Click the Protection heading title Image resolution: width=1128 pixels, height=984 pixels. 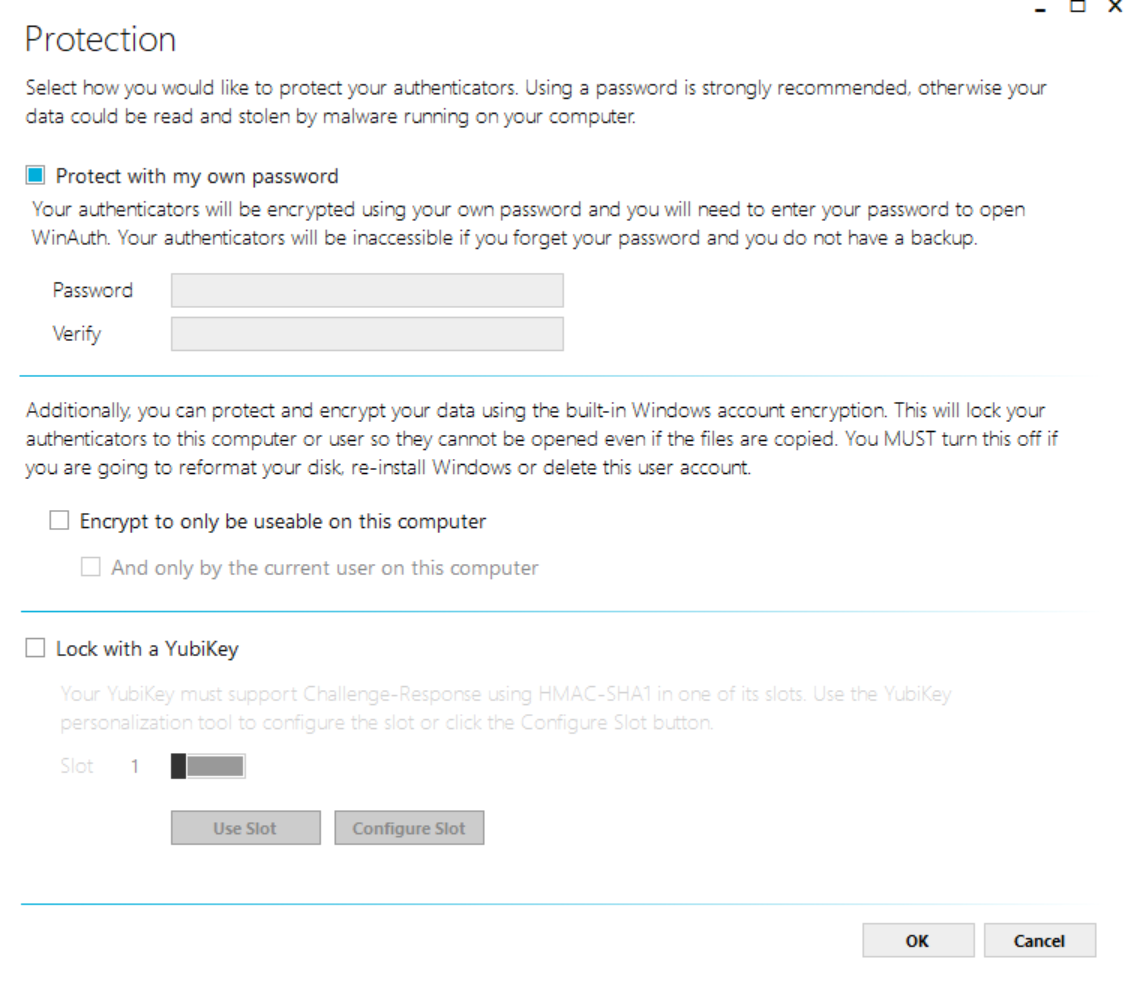(x=100, y=40)
